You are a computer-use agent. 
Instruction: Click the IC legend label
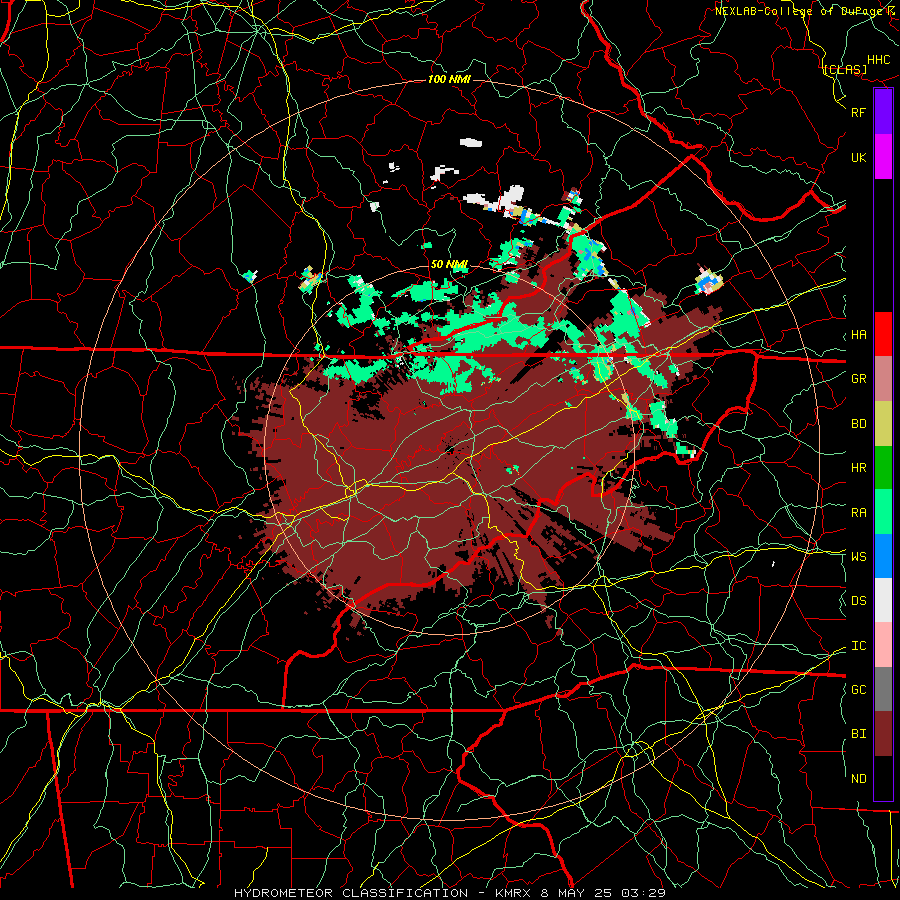858,646
